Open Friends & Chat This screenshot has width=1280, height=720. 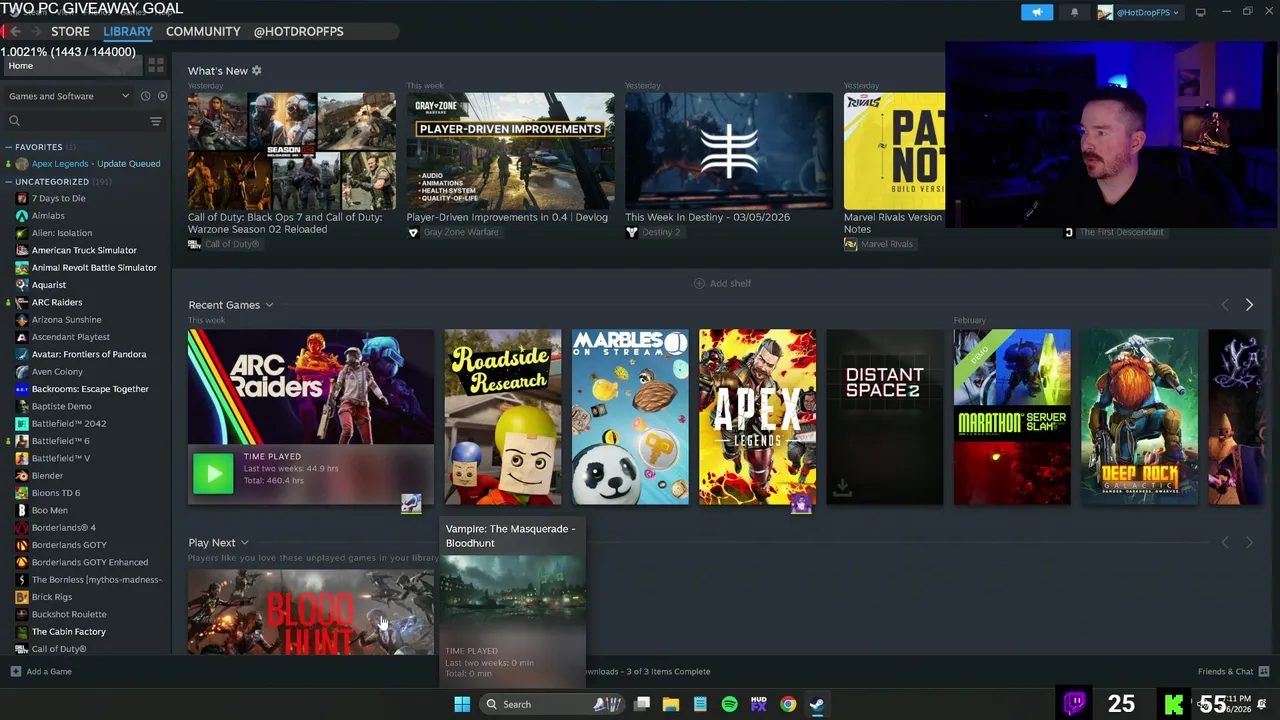1233,671
